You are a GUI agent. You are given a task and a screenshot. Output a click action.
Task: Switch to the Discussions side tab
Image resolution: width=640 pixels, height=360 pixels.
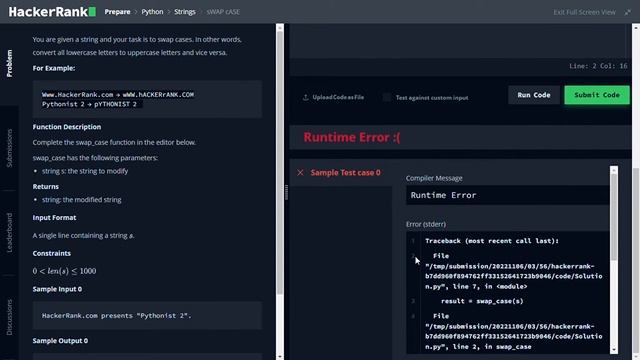tap(9, 317)
